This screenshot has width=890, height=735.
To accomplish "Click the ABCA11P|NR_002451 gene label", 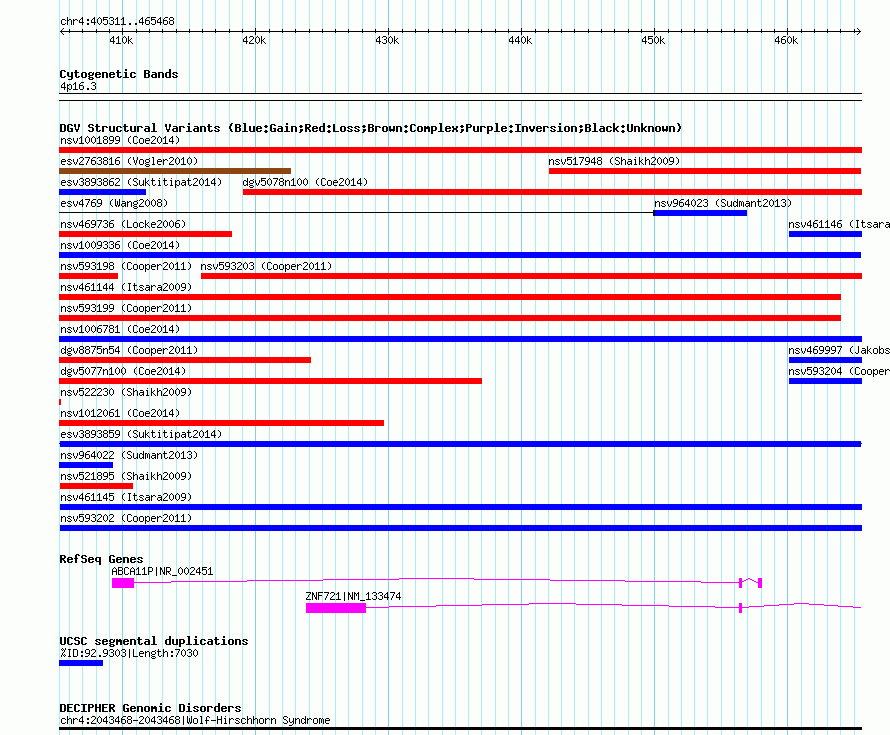I will pos(162,572).
